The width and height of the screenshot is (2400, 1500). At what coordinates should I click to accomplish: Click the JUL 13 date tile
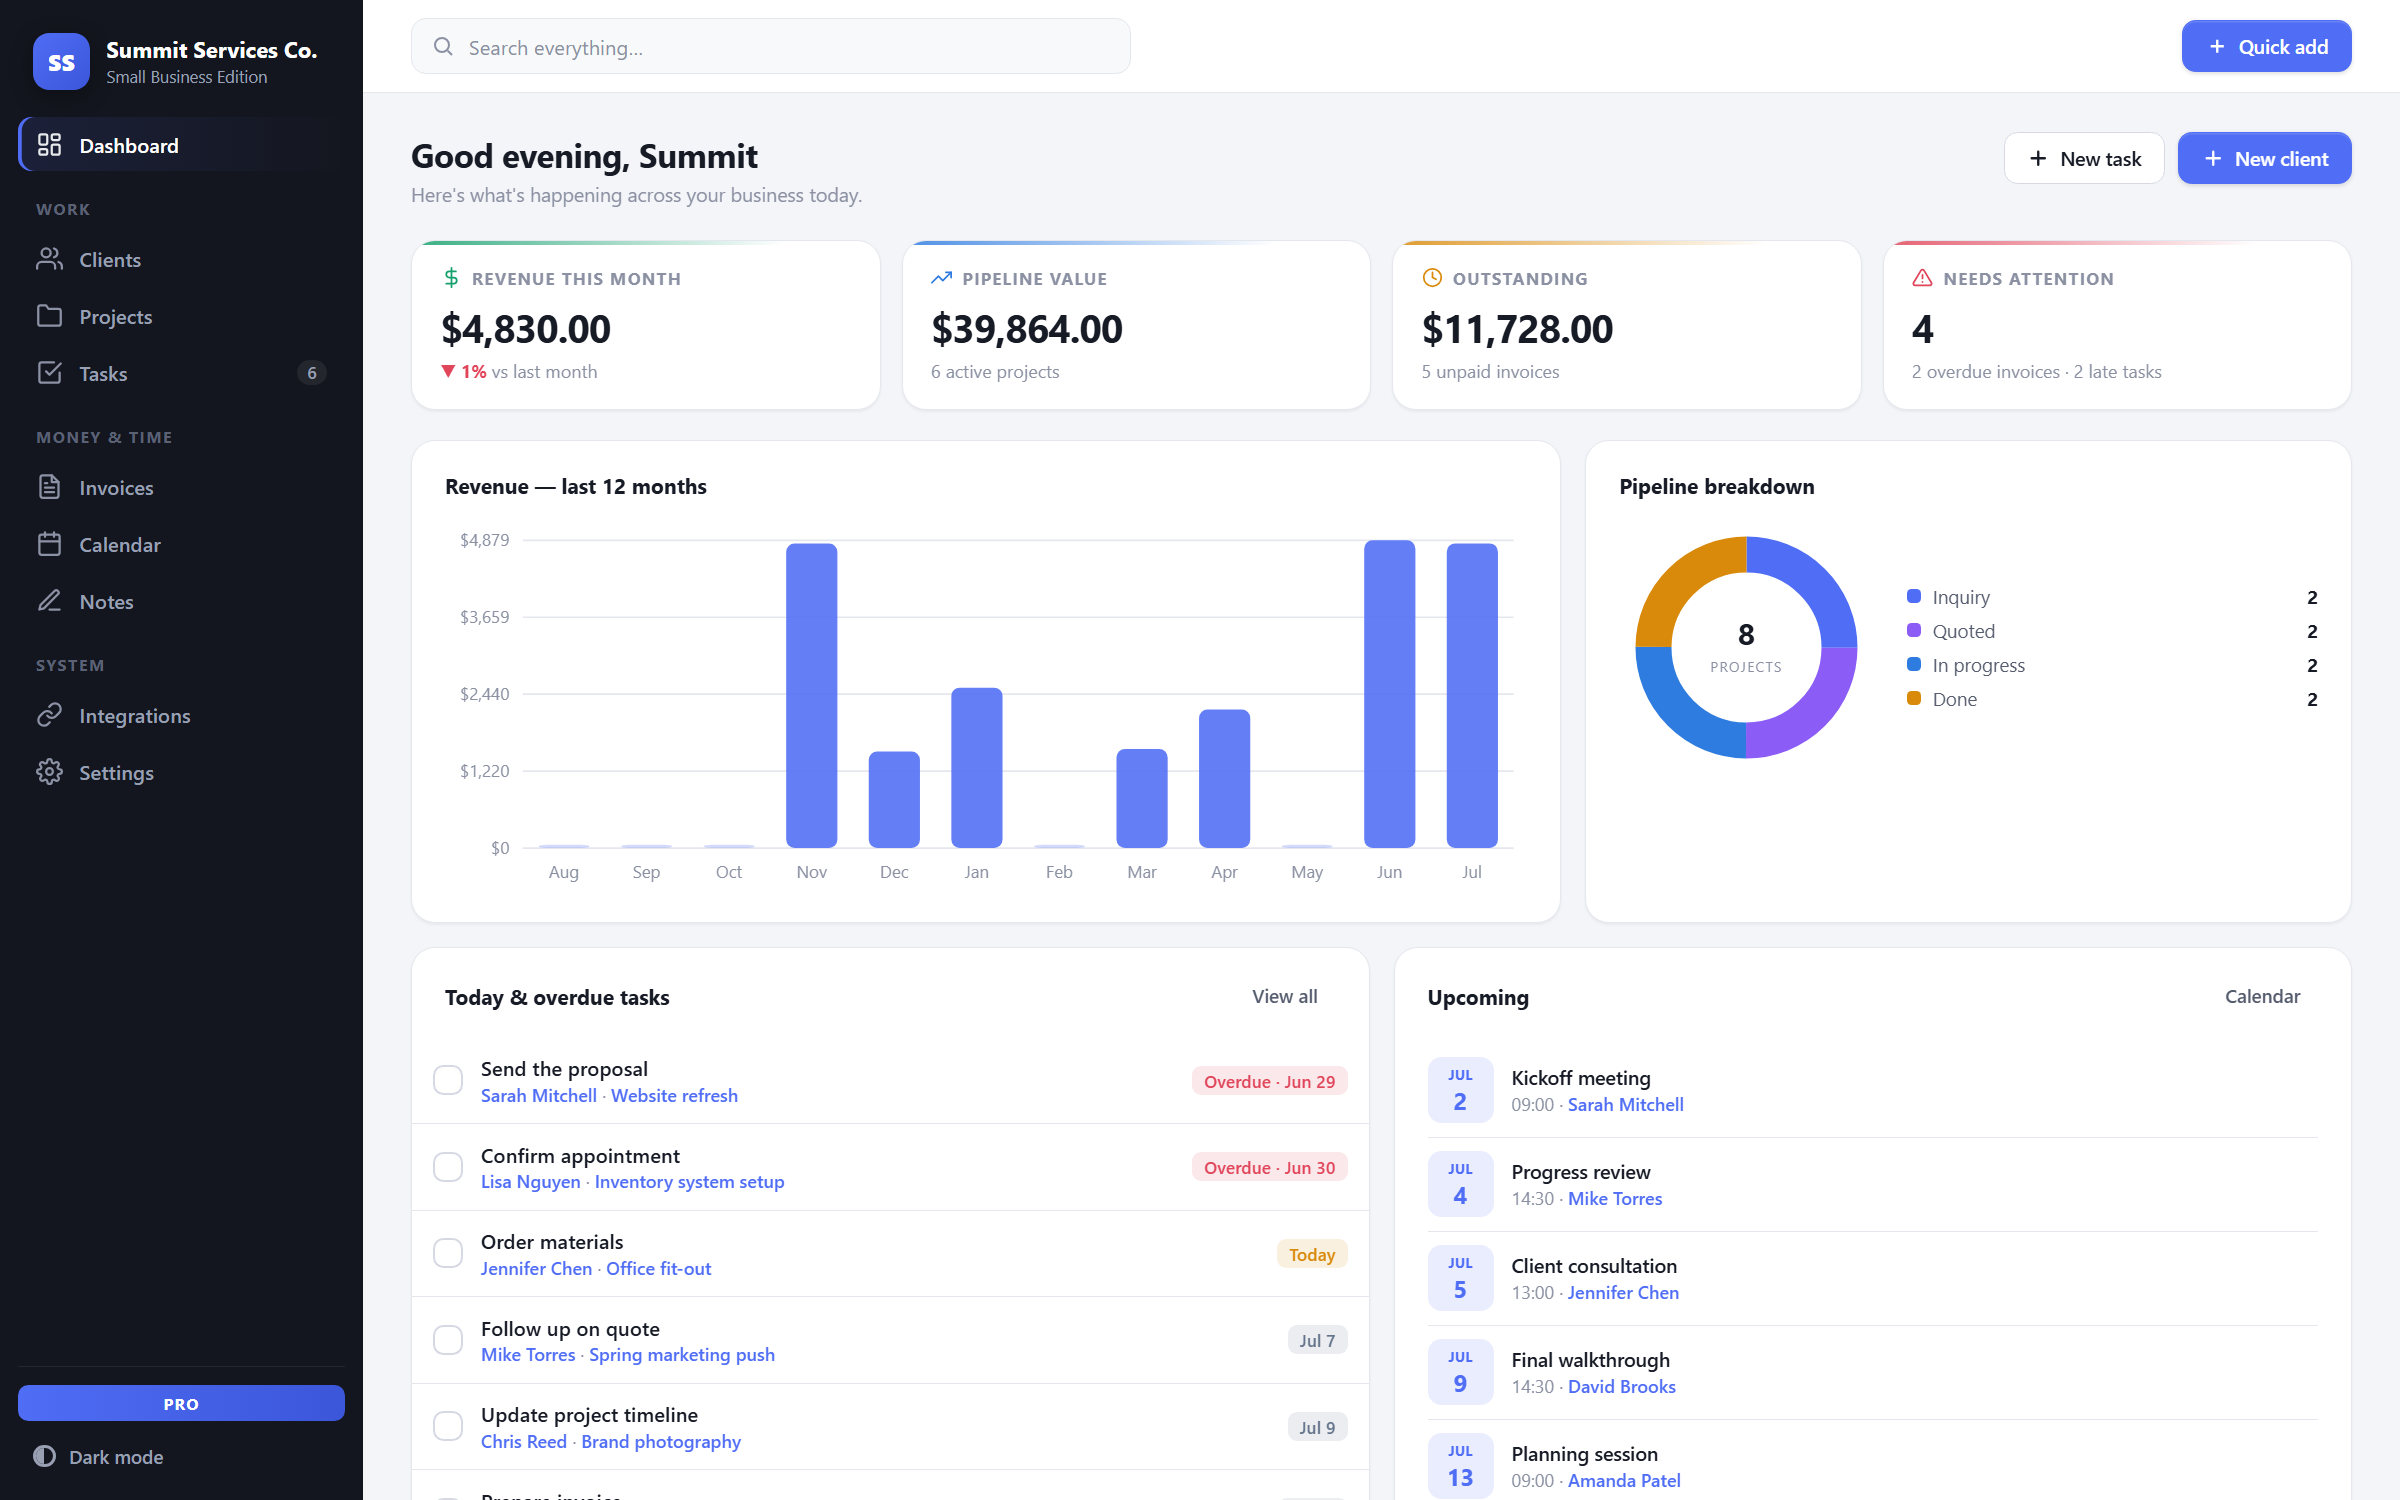(1460, 1465)
